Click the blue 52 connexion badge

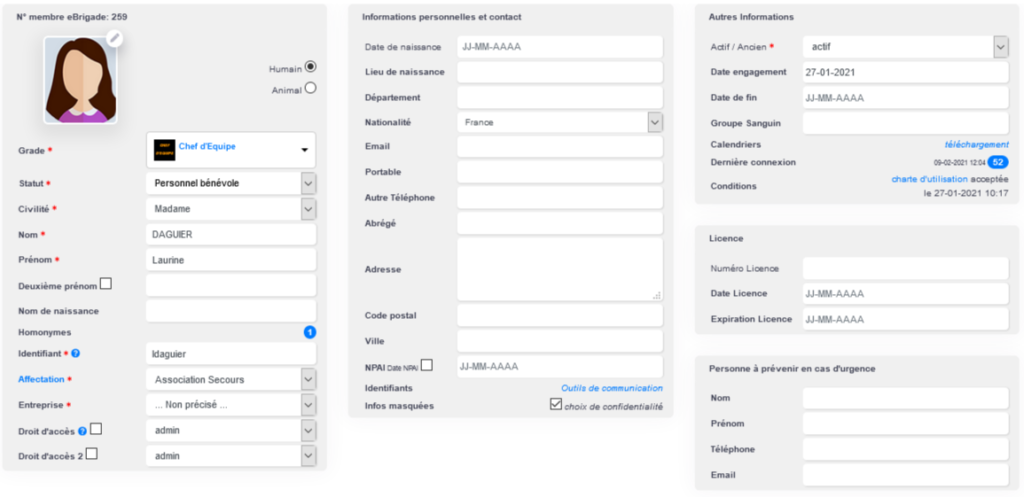click(998, 162)
